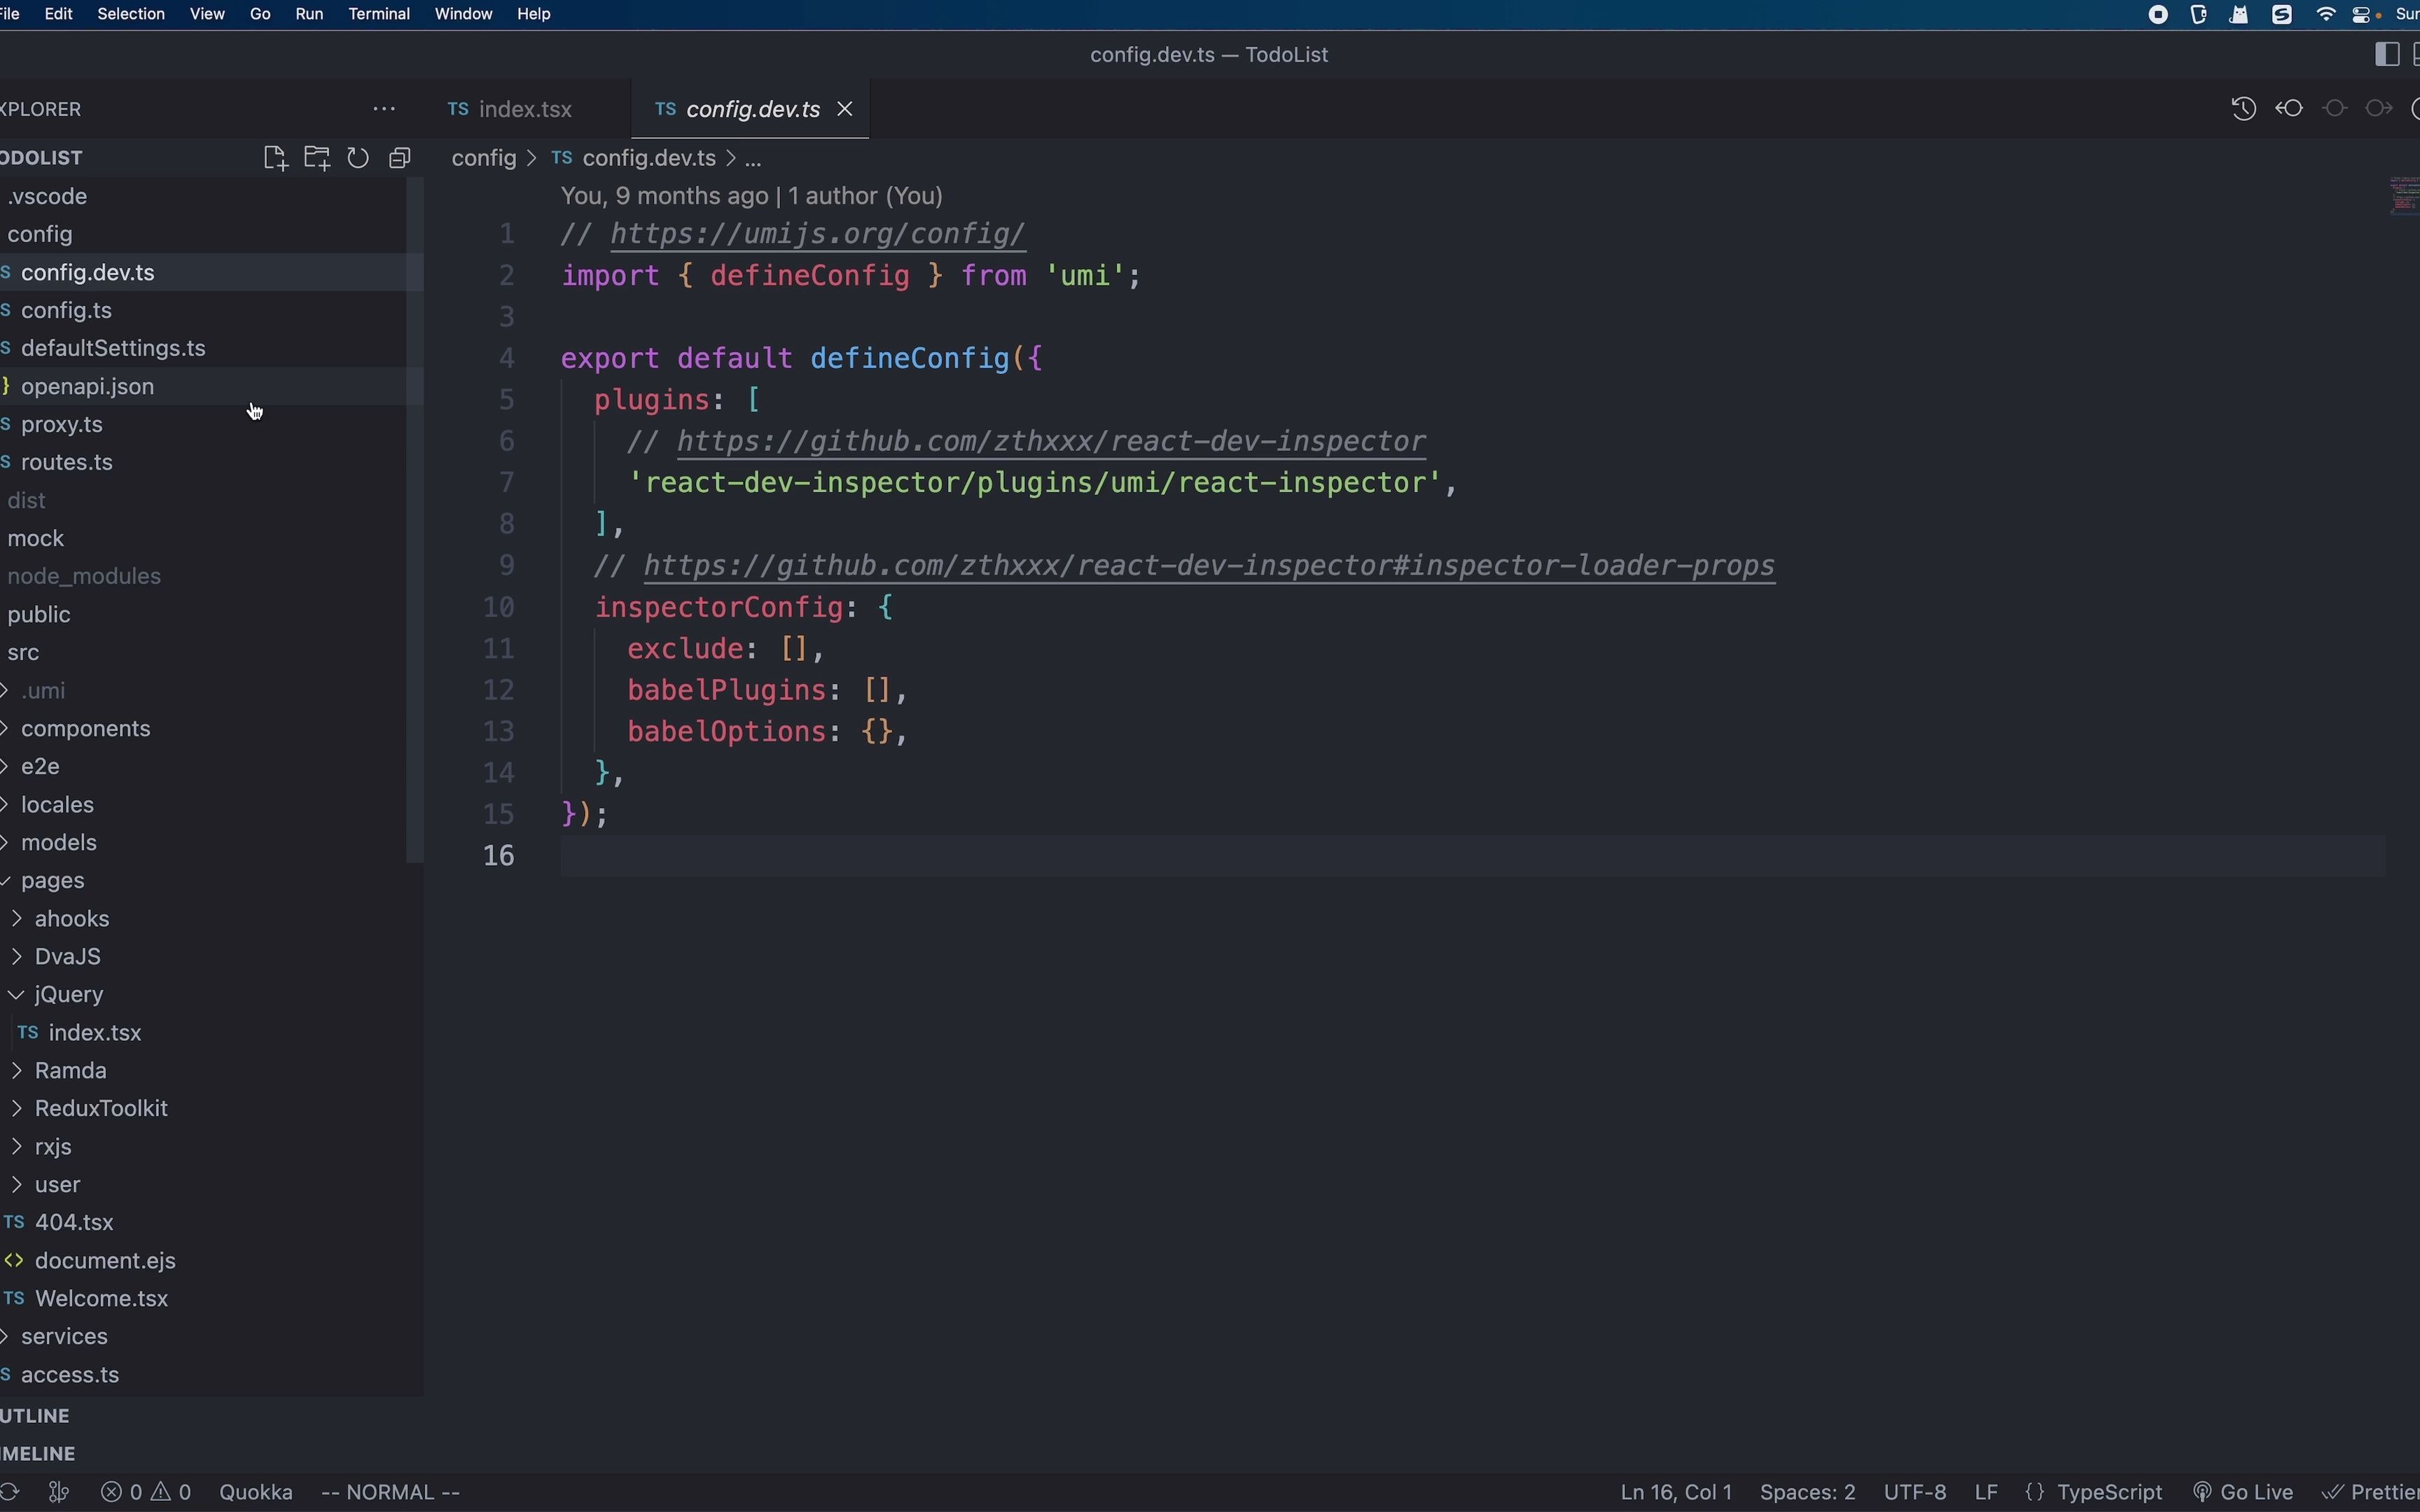This screenshot has height=1512, width=2420.
Task: Open file history clock icon
Action: point(2244,109)
